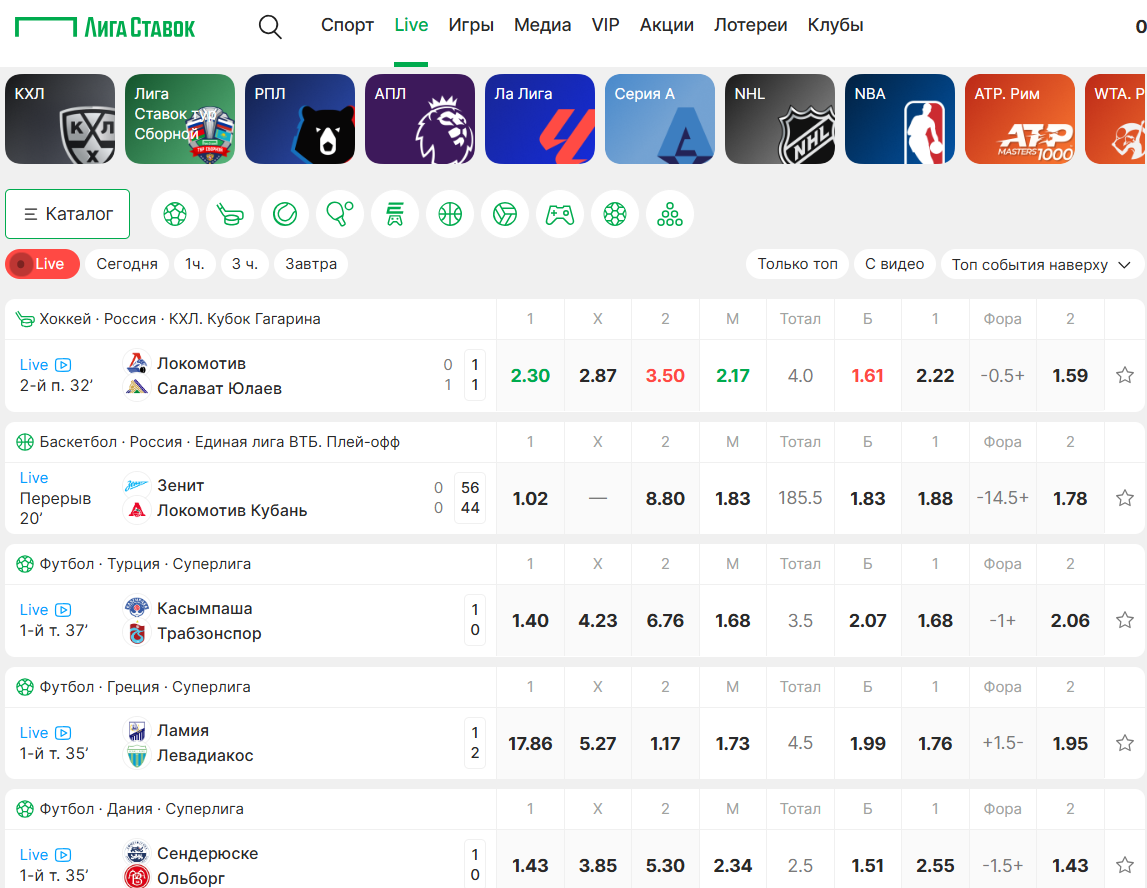The height and width of the screenshot is (888, 1147).
Task: Filter by basketball sport icon
Action: click(x=450, y=214)
